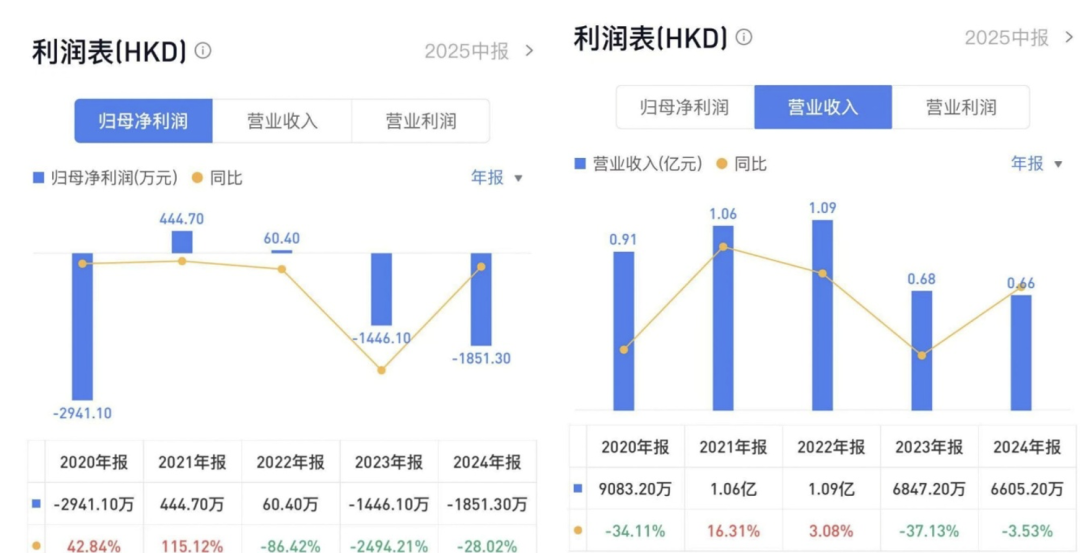Click the info icon beside the right 利润表(HKD) title
Image resolution: width=1080 pixels, height=553 pixels.
(x=744, y=37)
